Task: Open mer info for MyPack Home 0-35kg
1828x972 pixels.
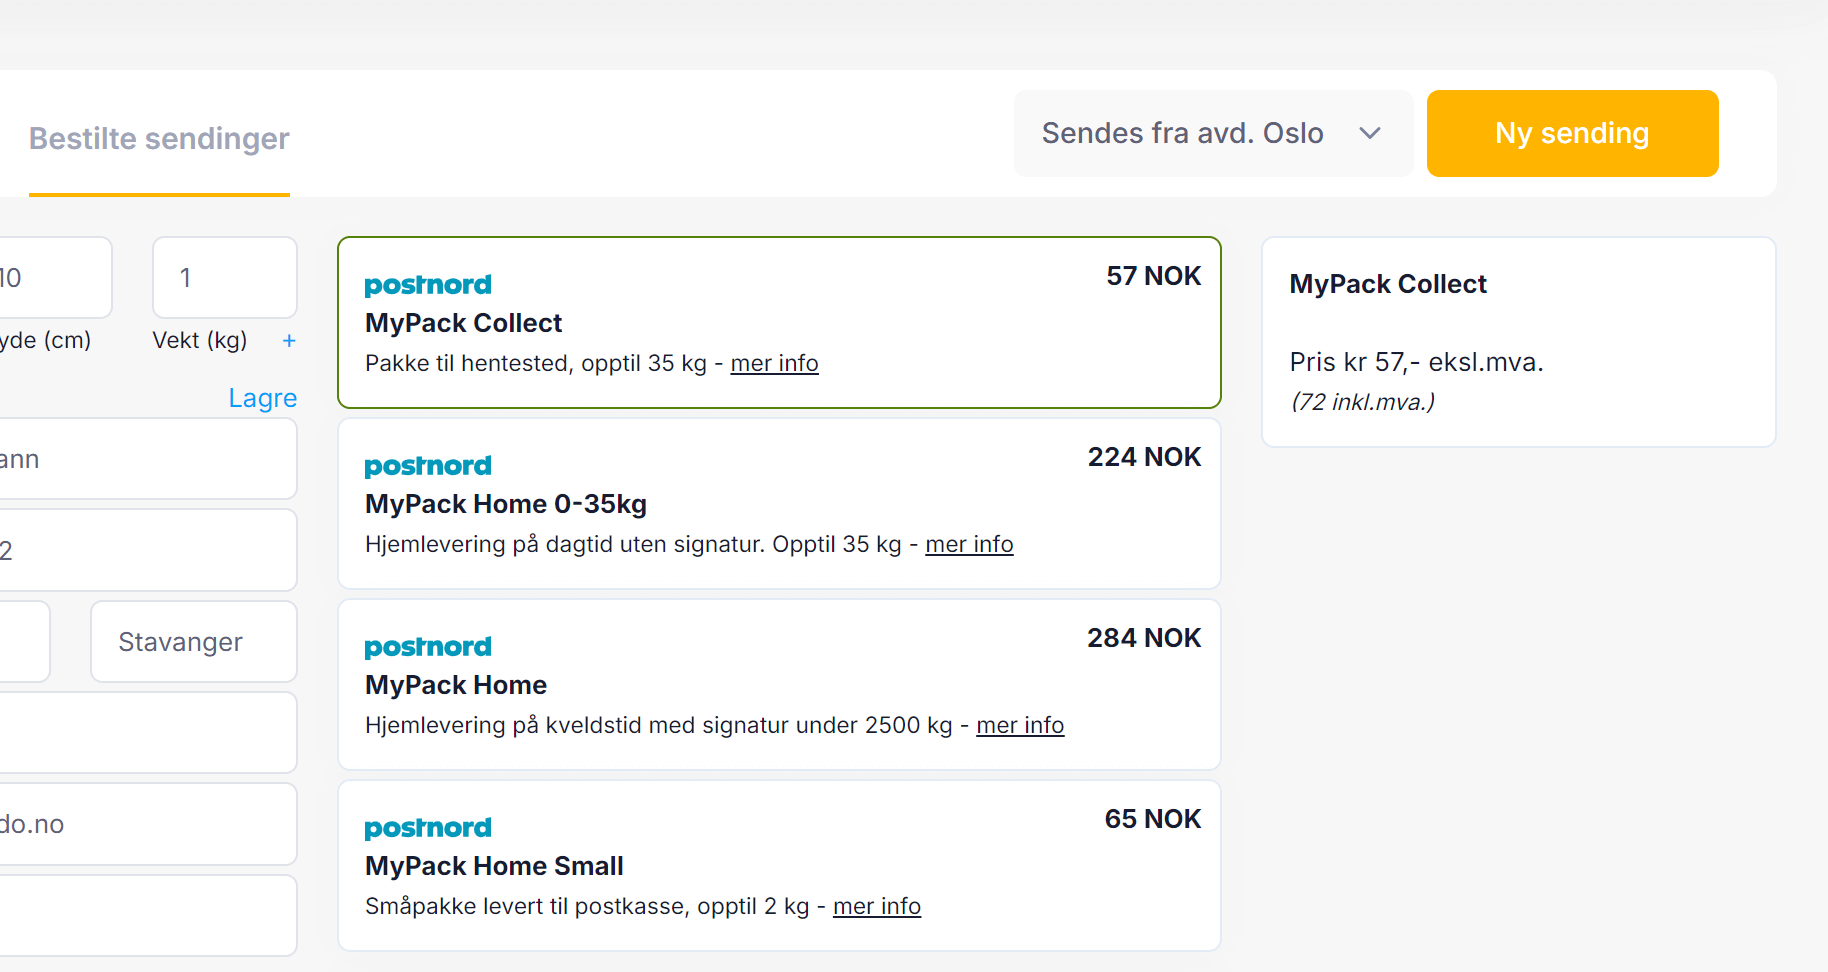Action: click(x=969, y=545)
